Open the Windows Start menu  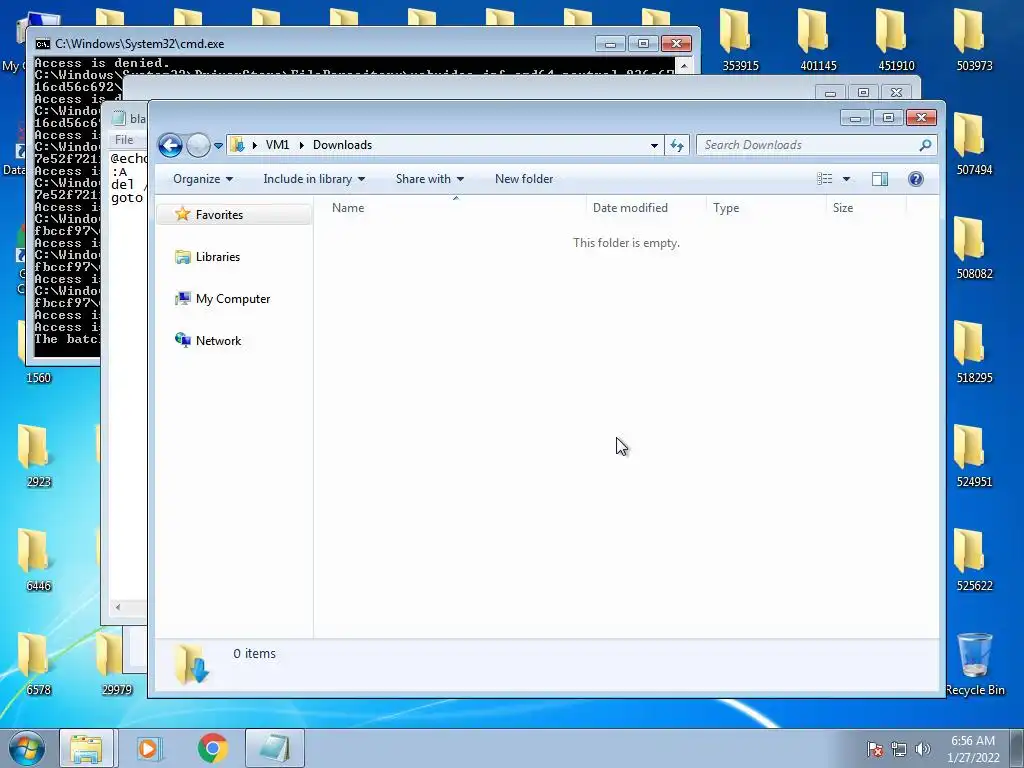click(x=27, y=748)
